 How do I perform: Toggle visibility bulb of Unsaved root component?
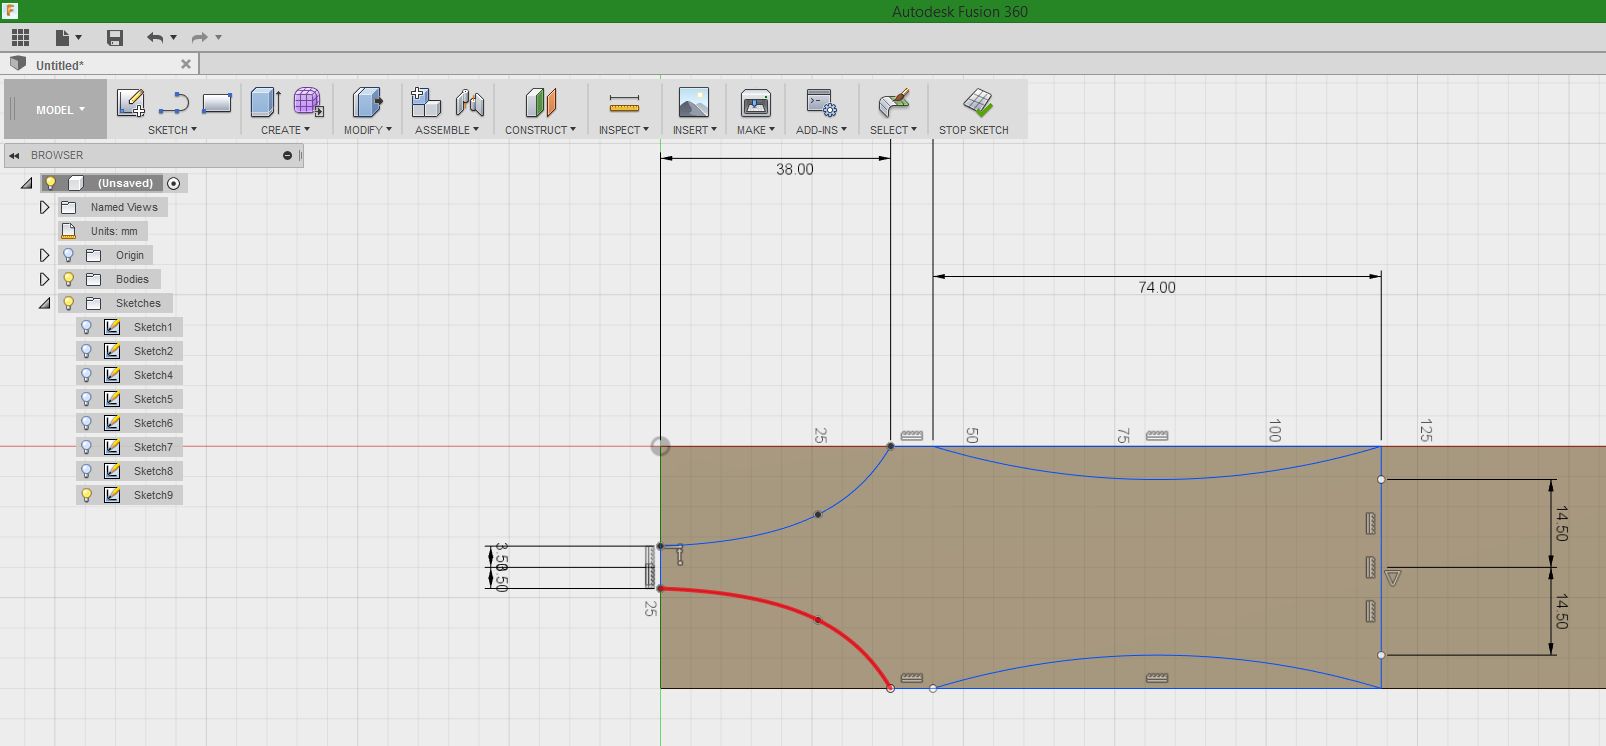point(51,183)
